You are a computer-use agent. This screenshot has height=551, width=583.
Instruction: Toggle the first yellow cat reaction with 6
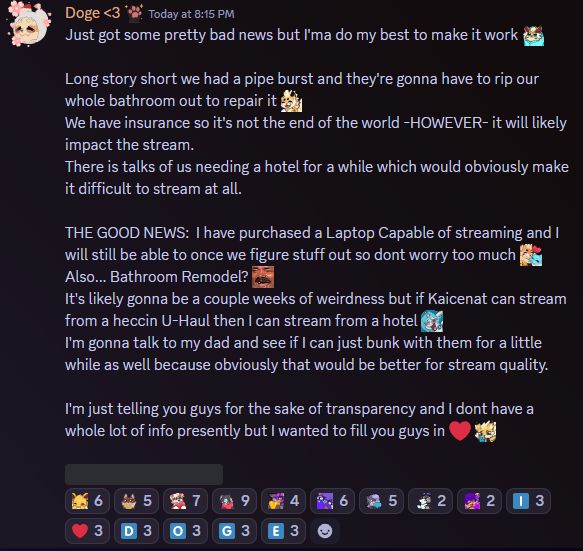pyautogui.click(x=87, y=501)
